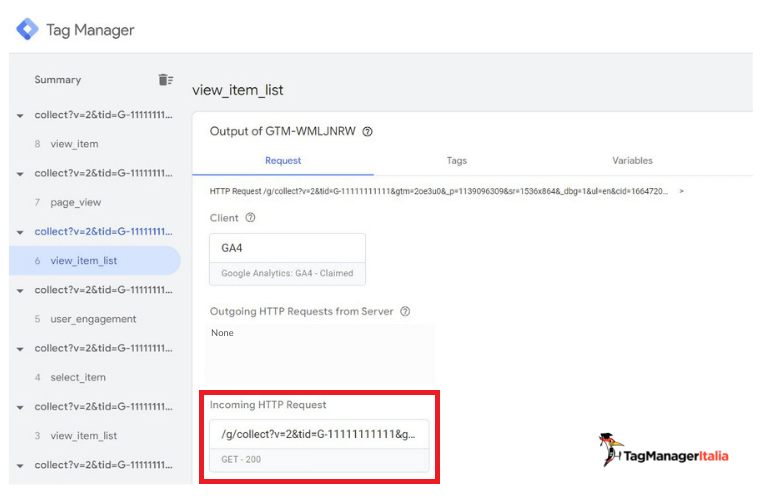
Task: Switch to the Request tab
Action: (283, 160)
